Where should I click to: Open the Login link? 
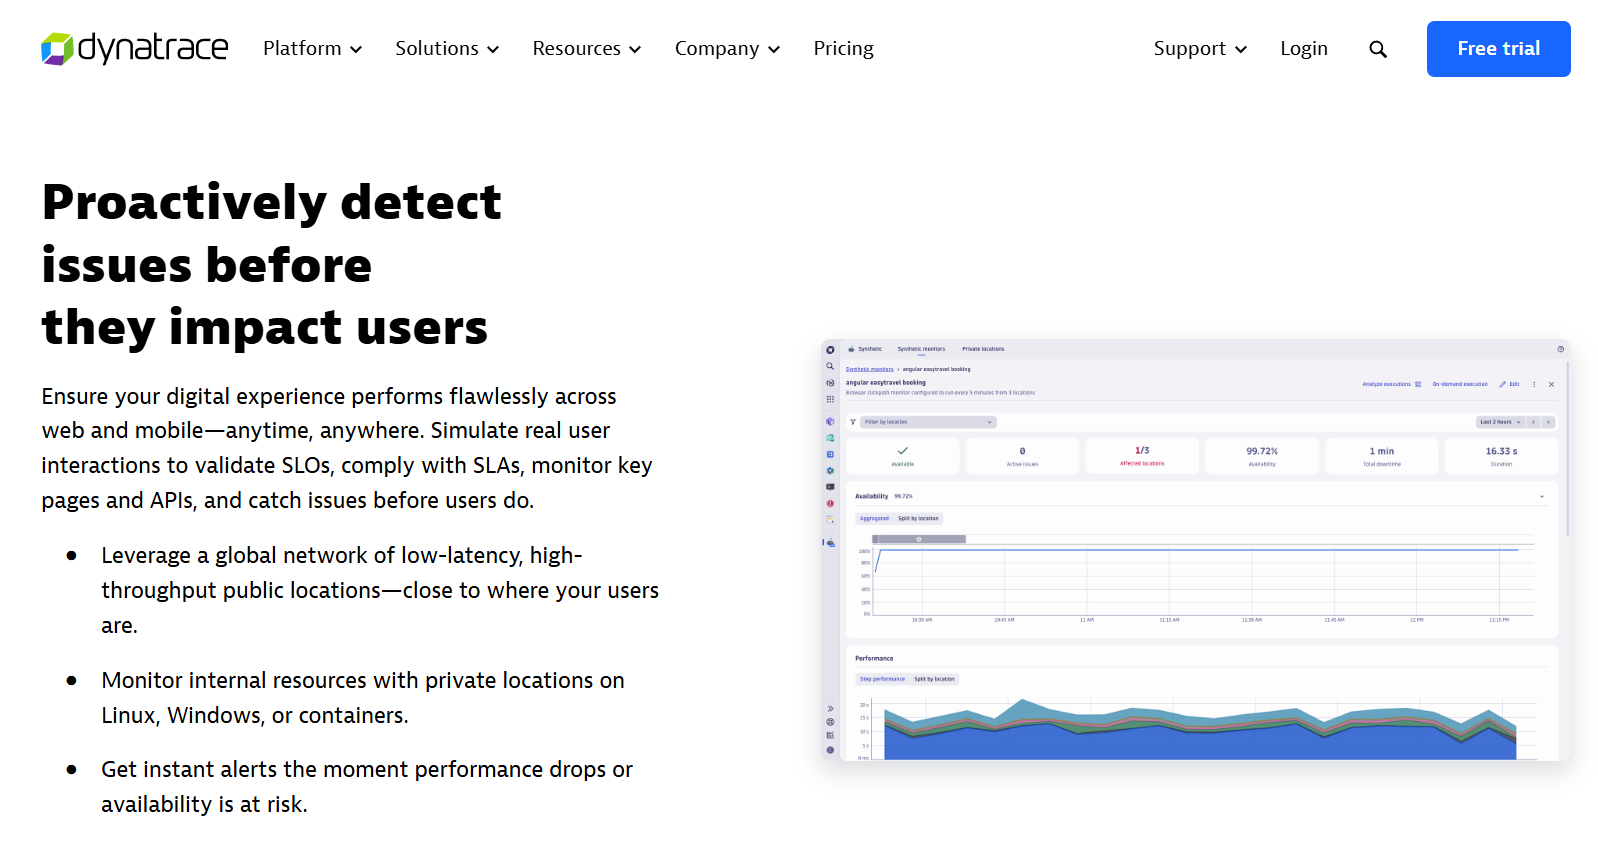click(x=1304, y=48)
